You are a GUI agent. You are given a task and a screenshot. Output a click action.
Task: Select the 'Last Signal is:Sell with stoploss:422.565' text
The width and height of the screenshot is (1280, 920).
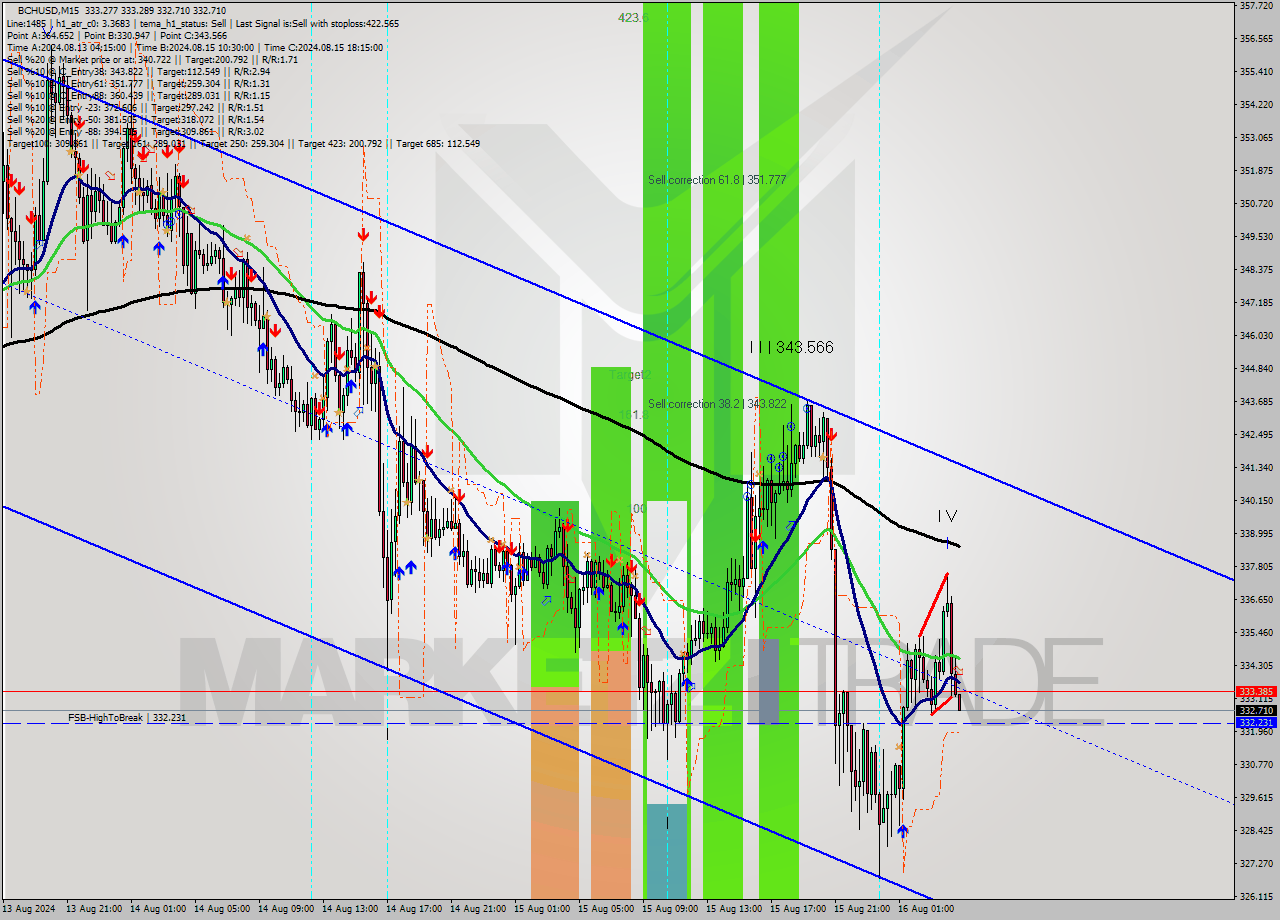pos(316,23)
